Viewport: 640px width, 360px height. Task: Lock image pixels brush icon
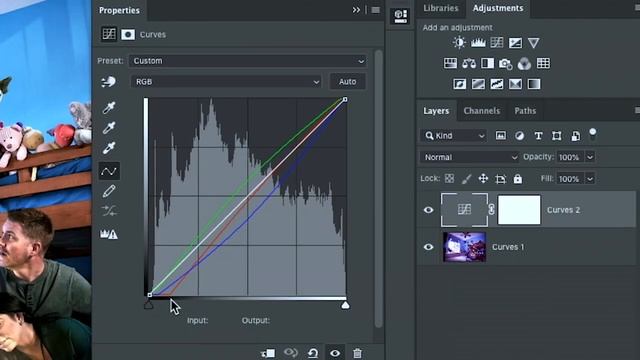(467, 178)
